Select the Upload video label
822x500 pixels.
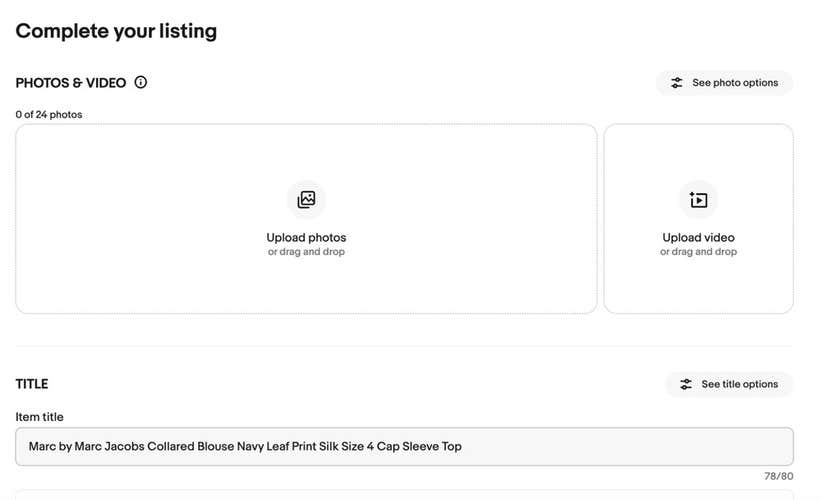(698, 238)
